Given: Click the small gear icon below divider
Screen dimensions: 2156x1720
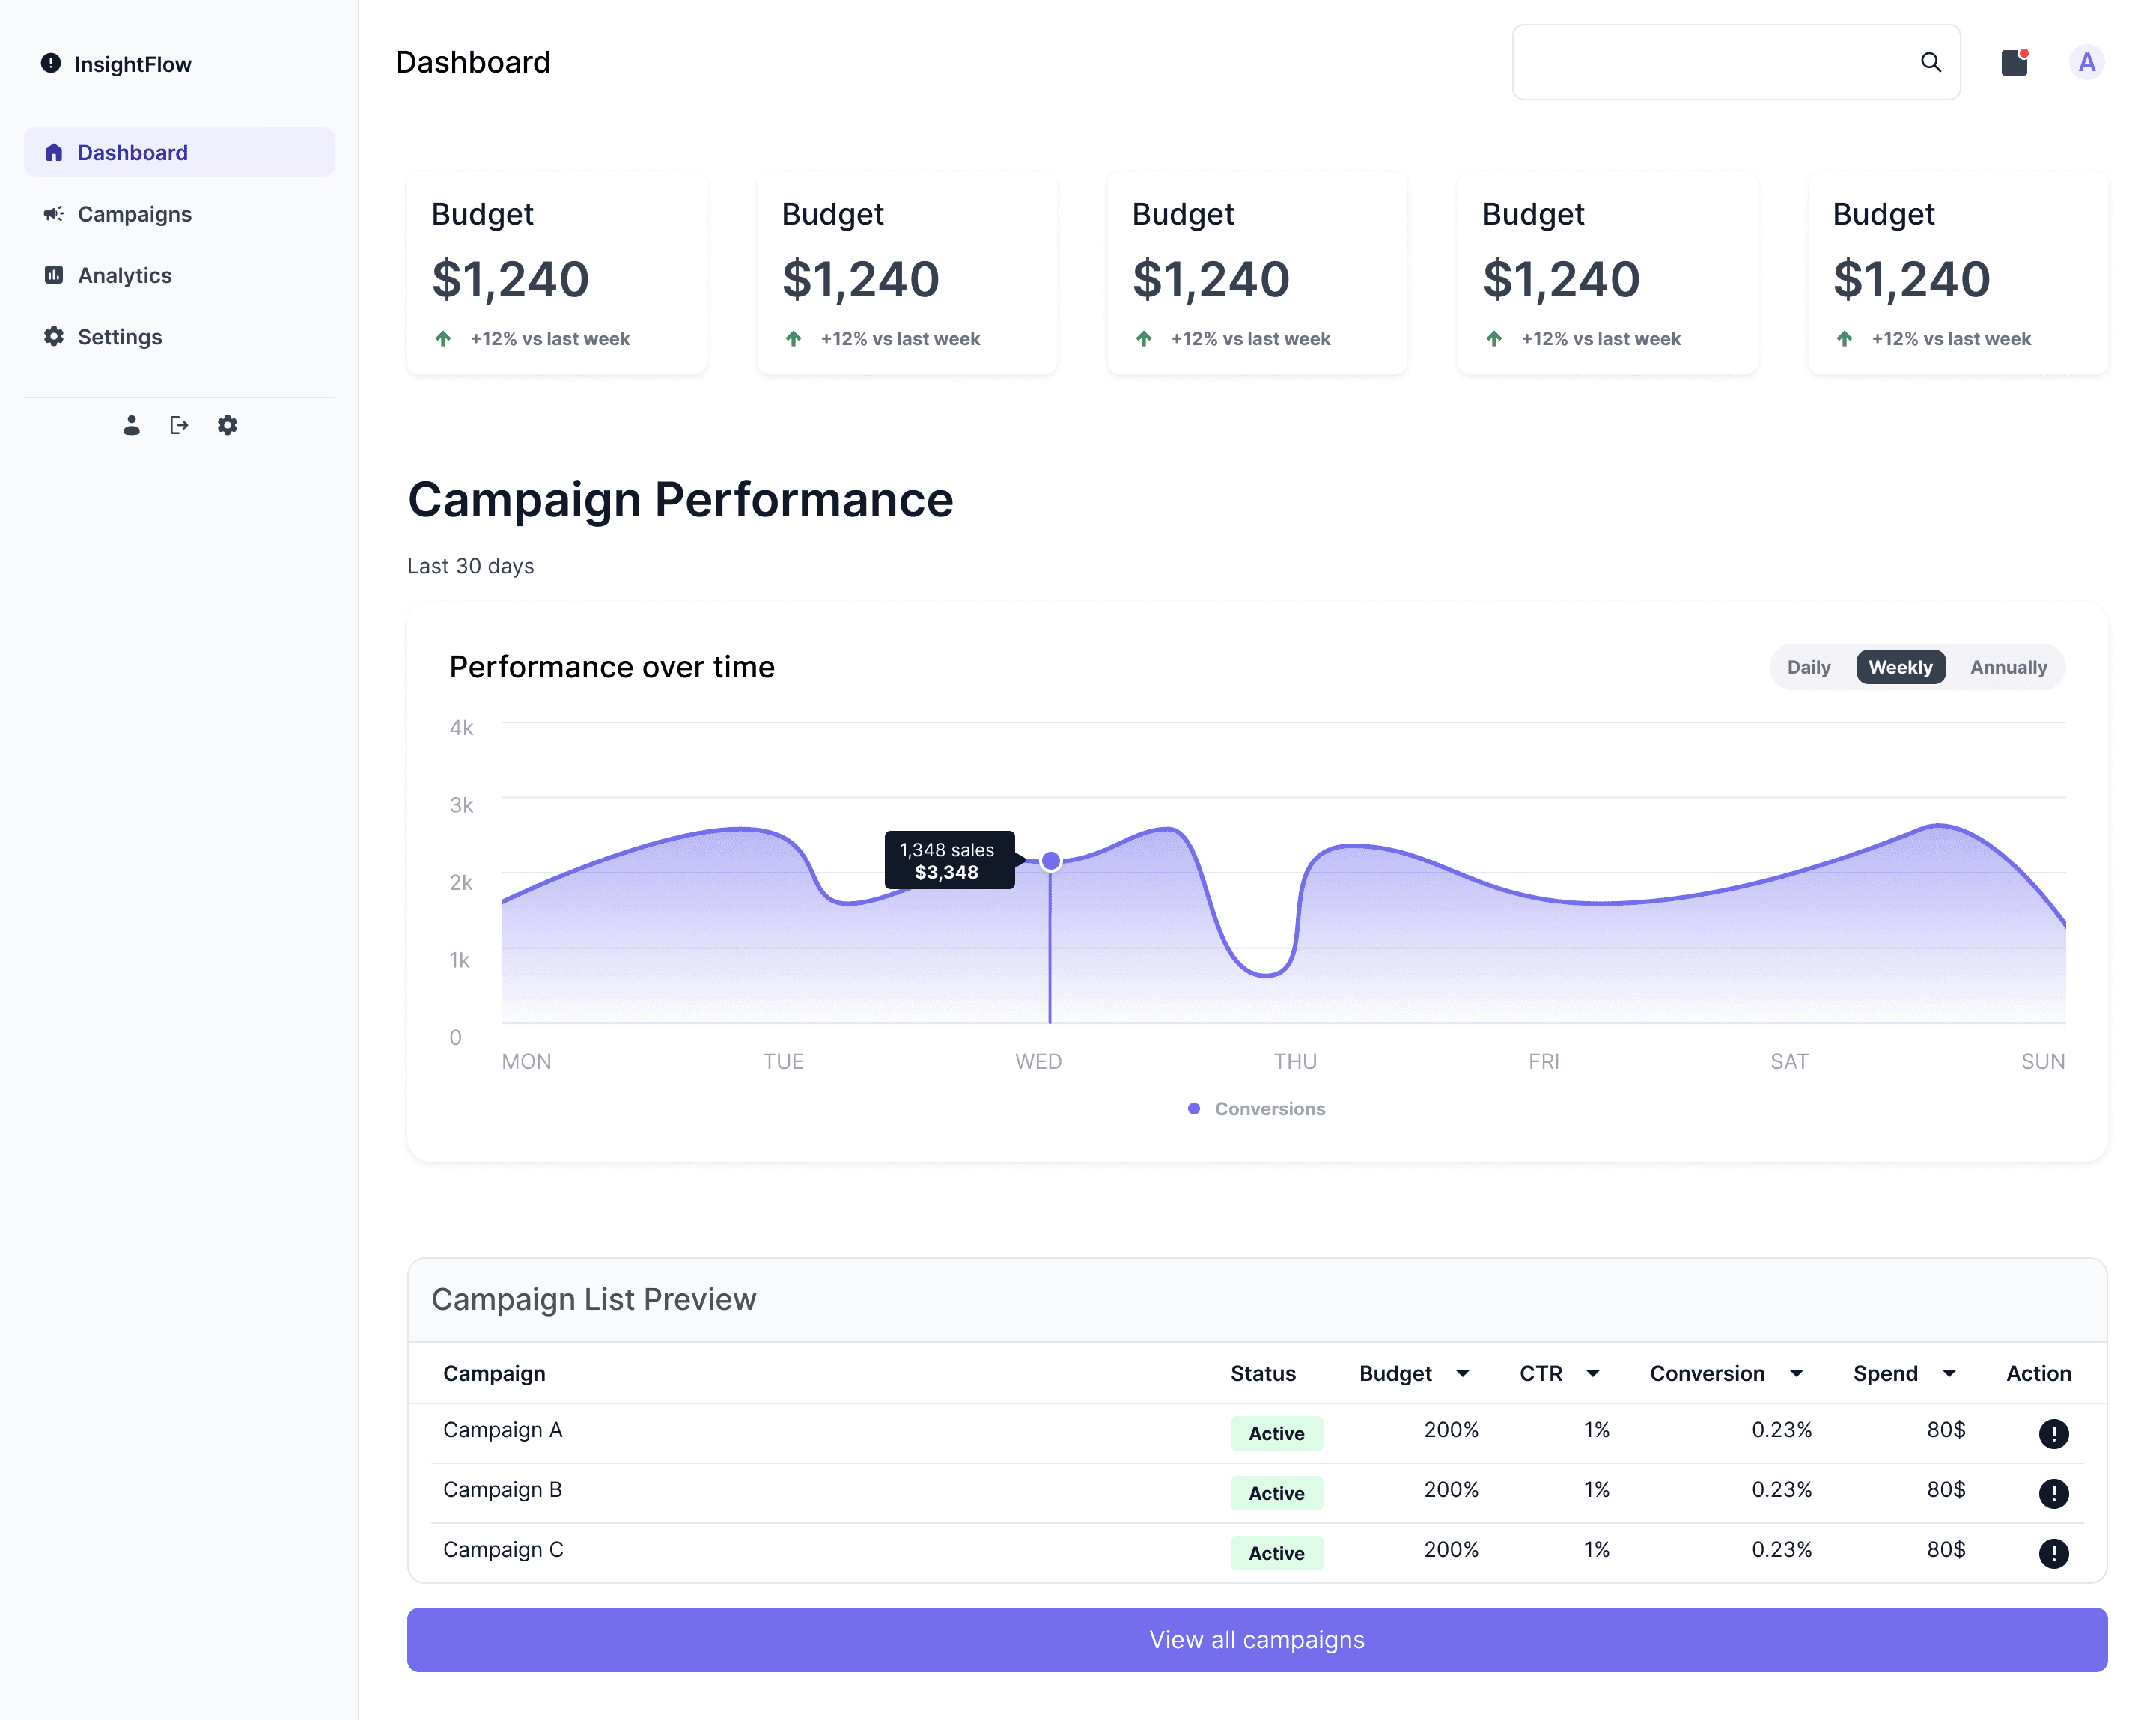Looking at the screenshot, I should pos(227,425).
